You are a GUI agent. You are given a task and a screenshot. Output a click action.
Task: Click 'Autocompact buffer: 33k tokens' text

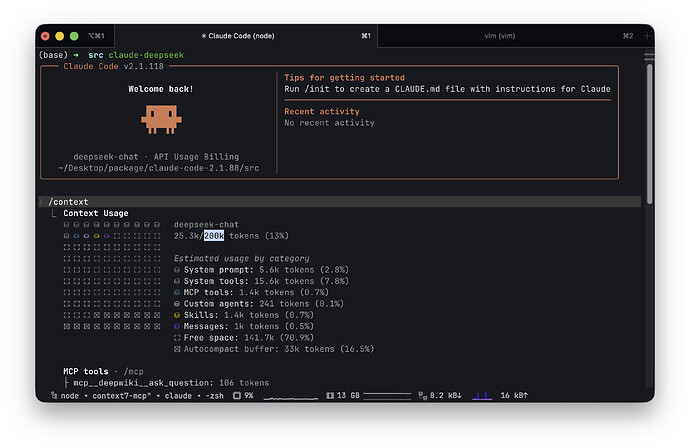click(259, 349)
